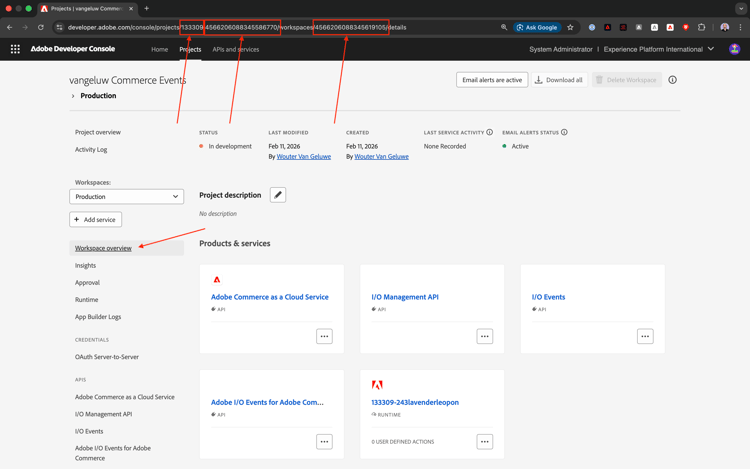Click Add service button

95,219
